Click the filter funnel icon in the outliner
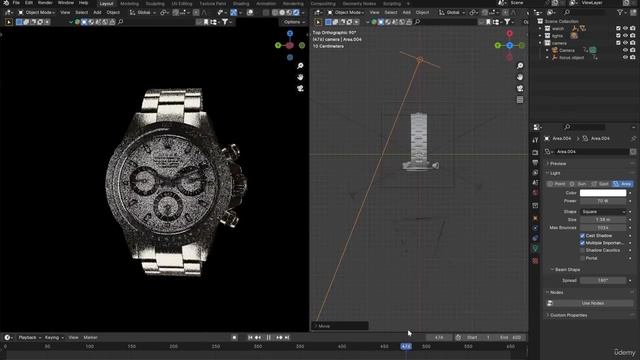 pyautogui.click(x=620, y=13)
